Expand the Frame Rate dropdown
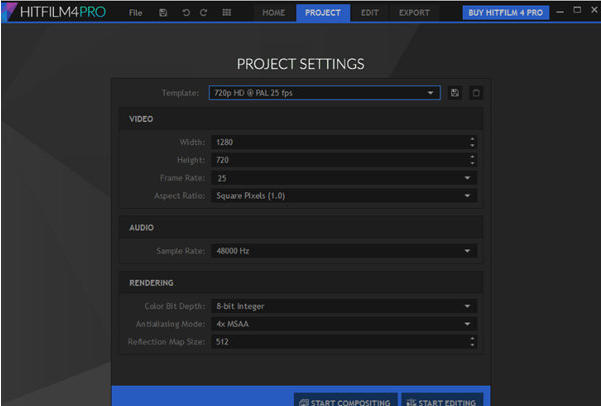 [x=341, y=178]
